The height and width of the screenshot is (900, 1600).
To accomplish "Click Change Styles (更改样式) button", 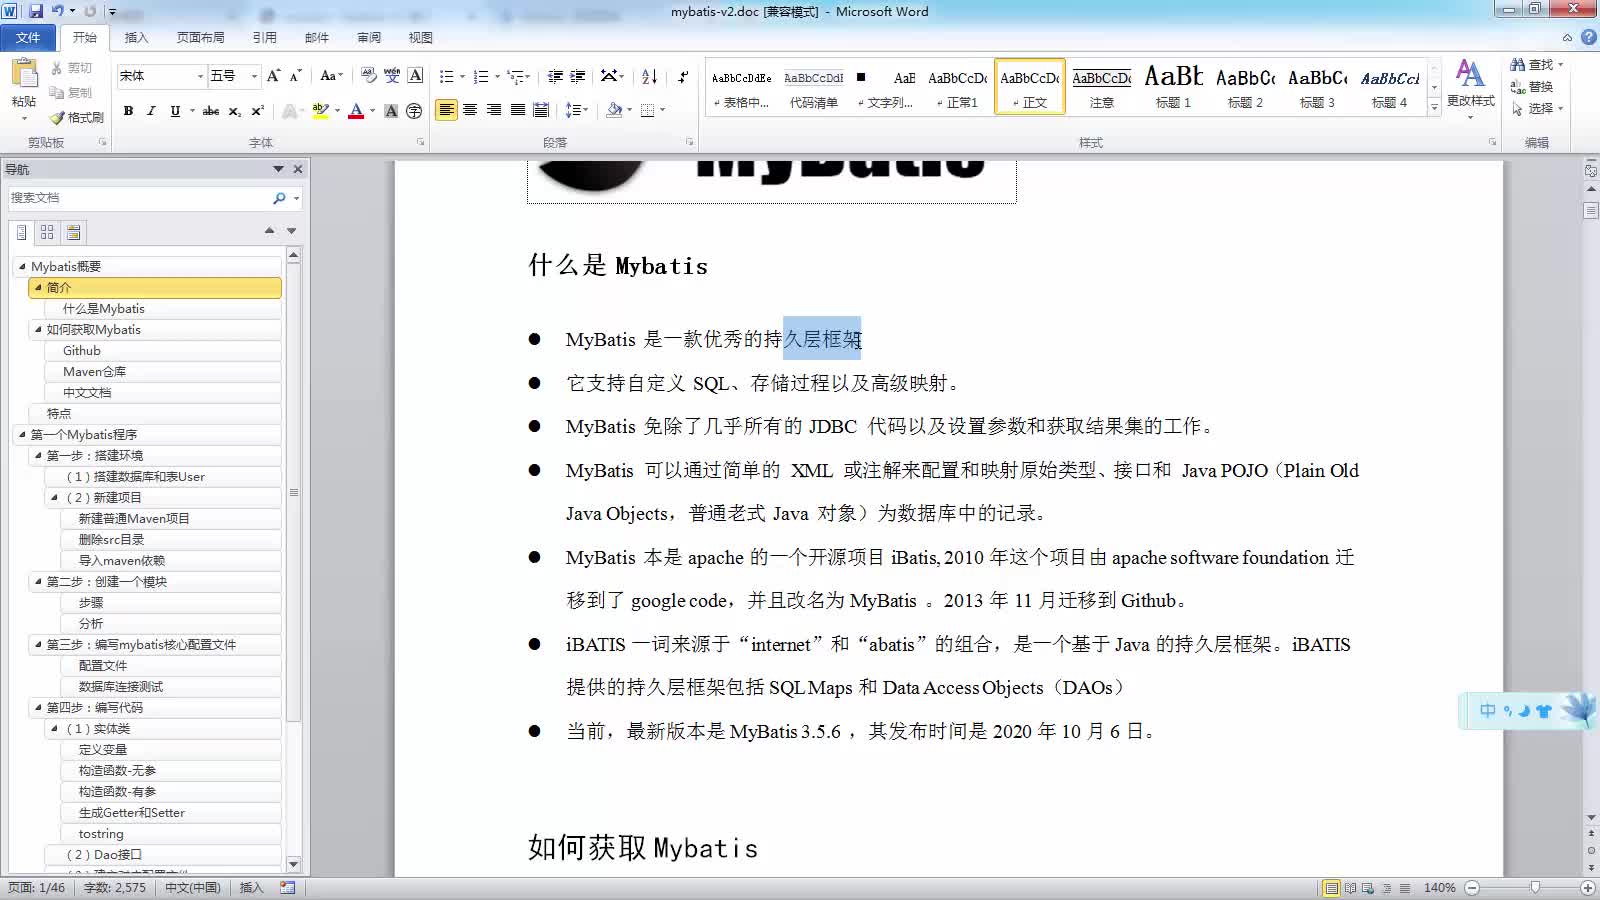I will tap(1470, 88).
